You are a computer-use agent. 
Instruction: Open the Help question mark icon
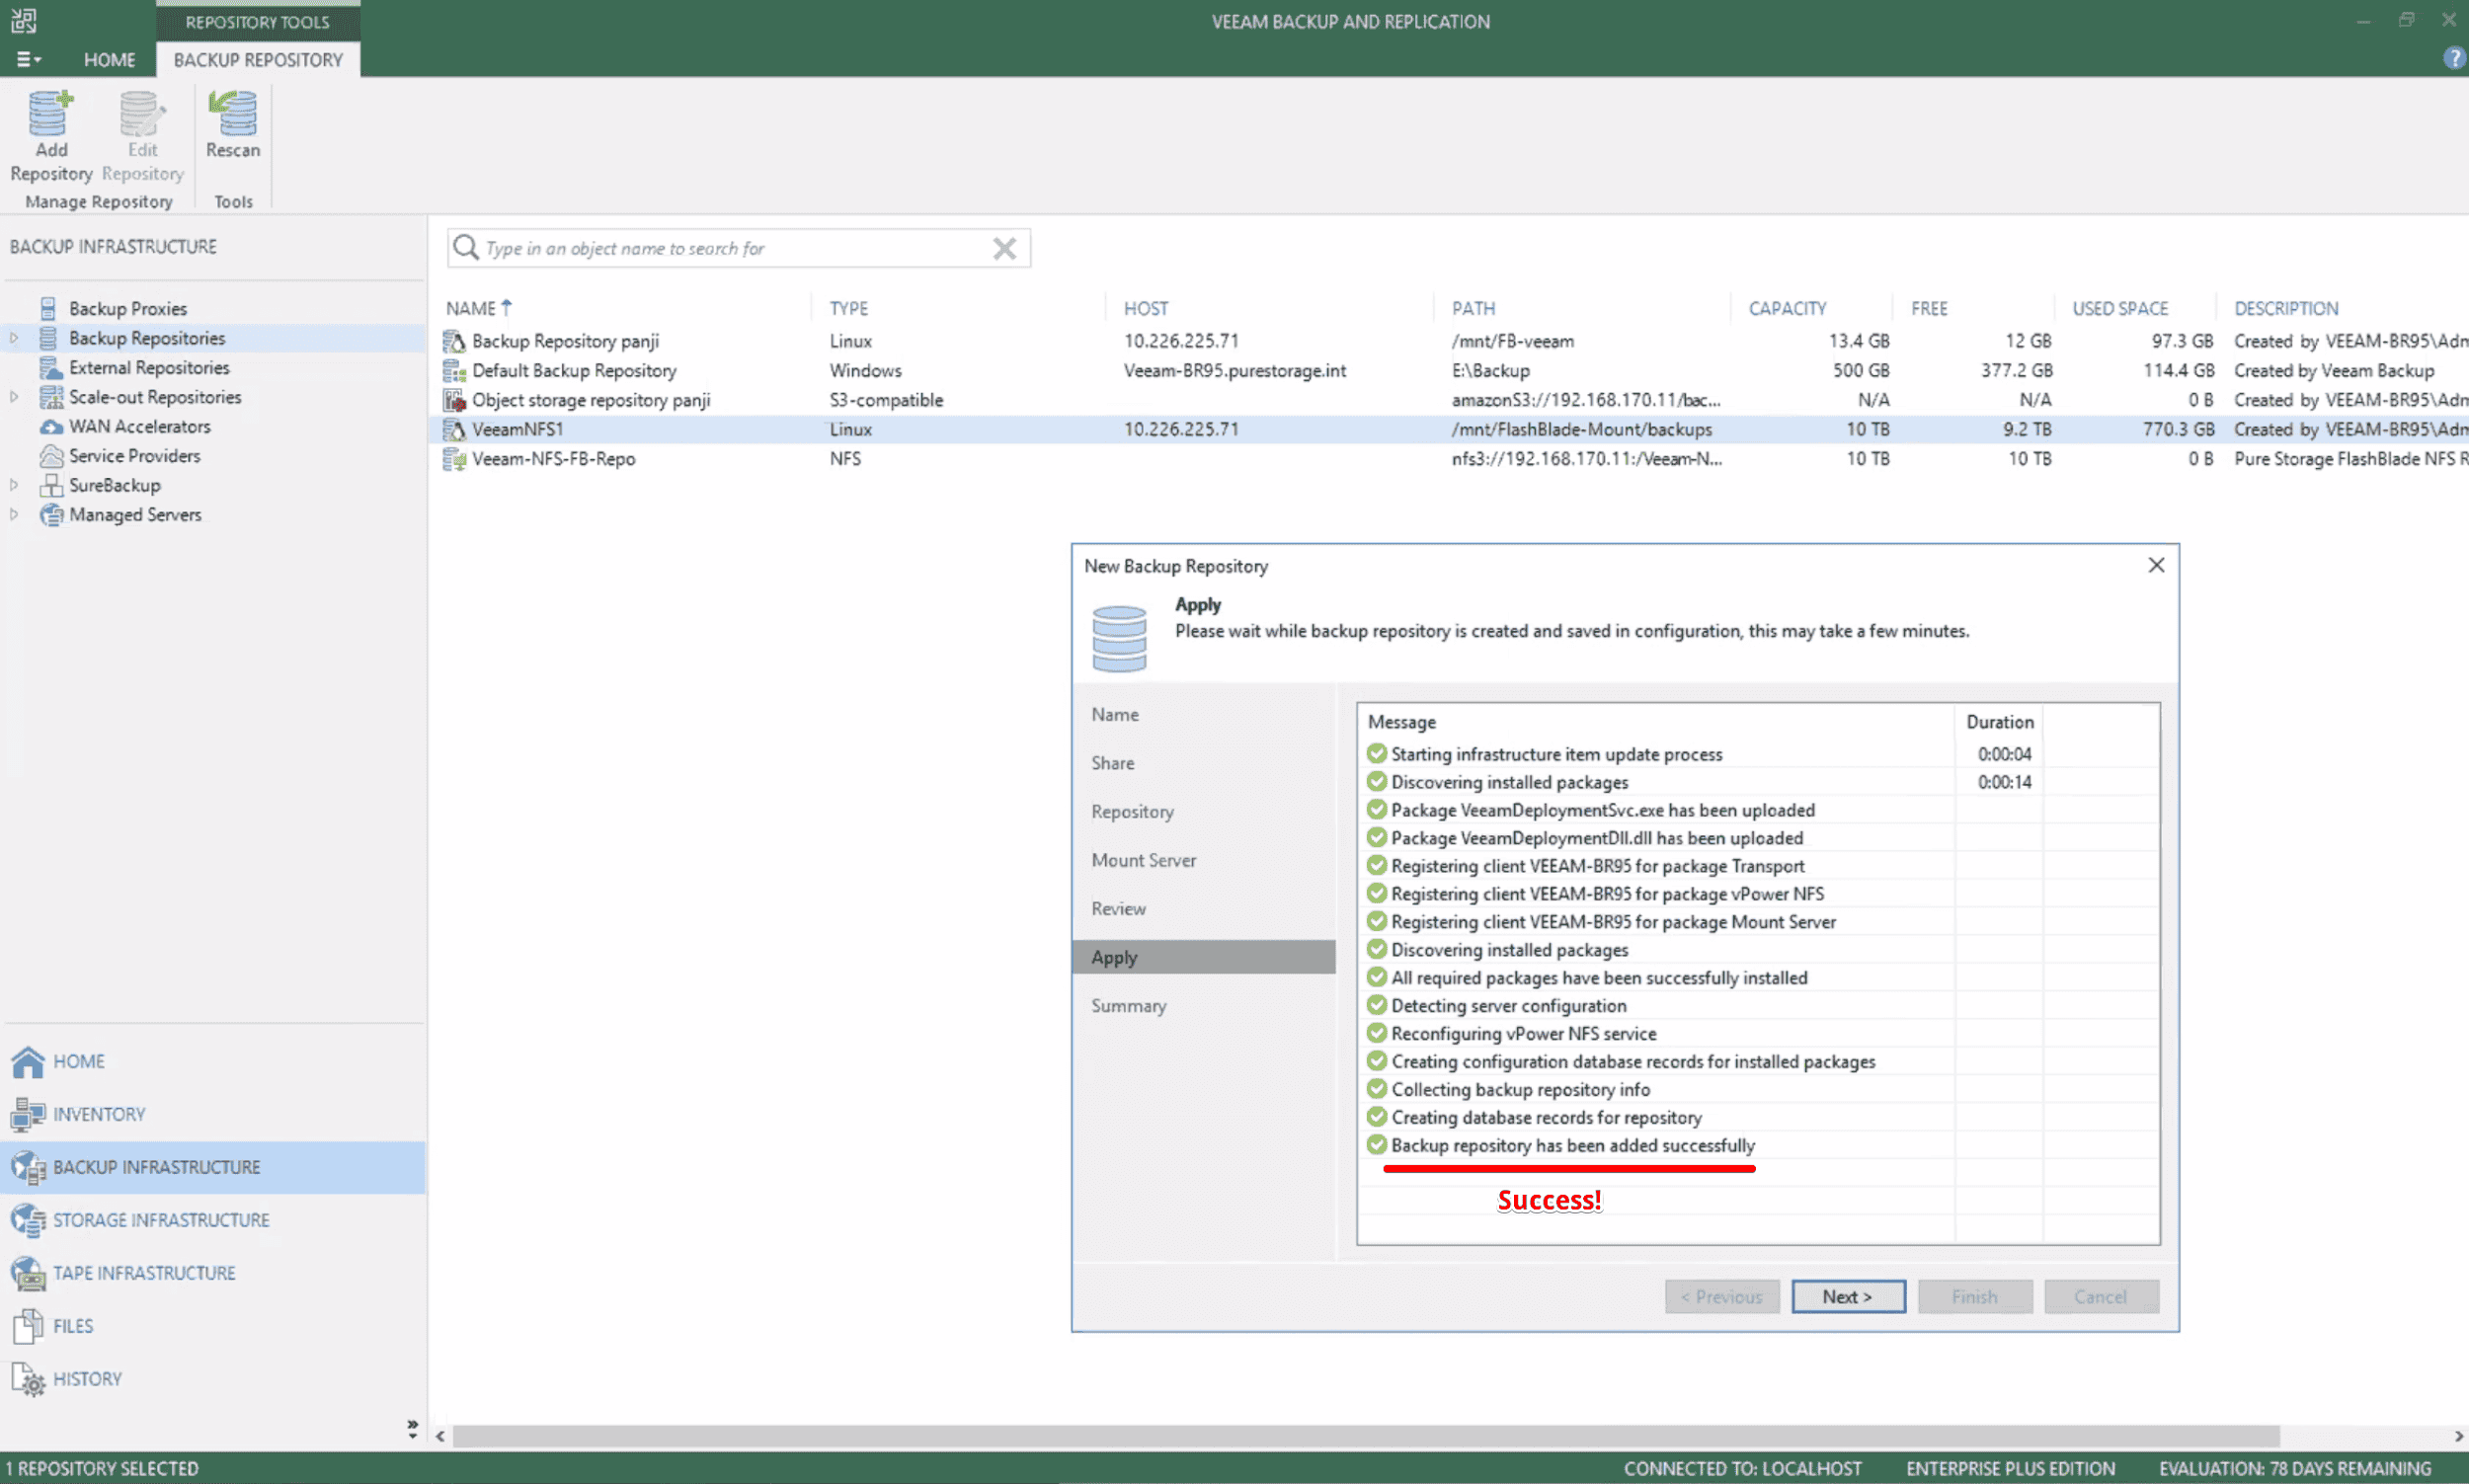(x=2453, y=58)
